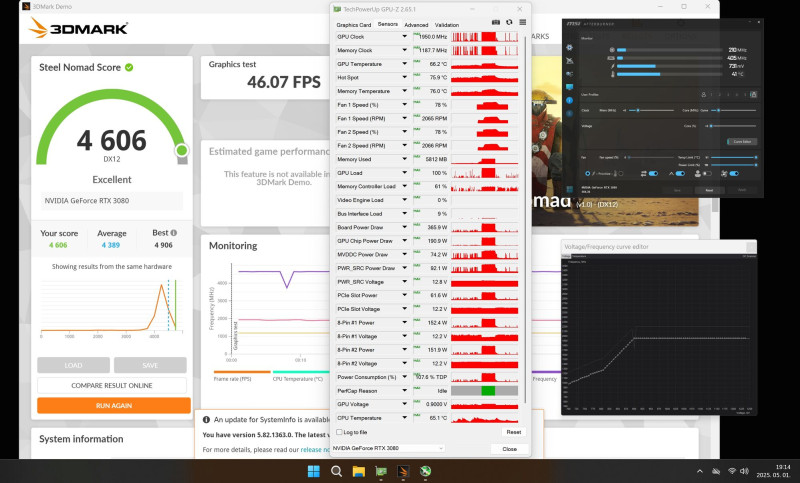Image resolution: width=800 pixels, height=483 pixels.
Task: Enable Log to file checkbox in GPU-Z
Action: click(x=339, y=432)
